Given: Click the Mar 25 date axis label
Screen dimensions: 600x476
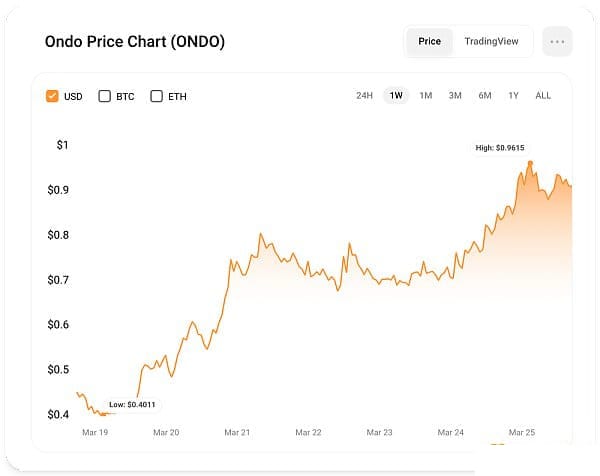Looking at the screenshot, I should pos(521,433).
